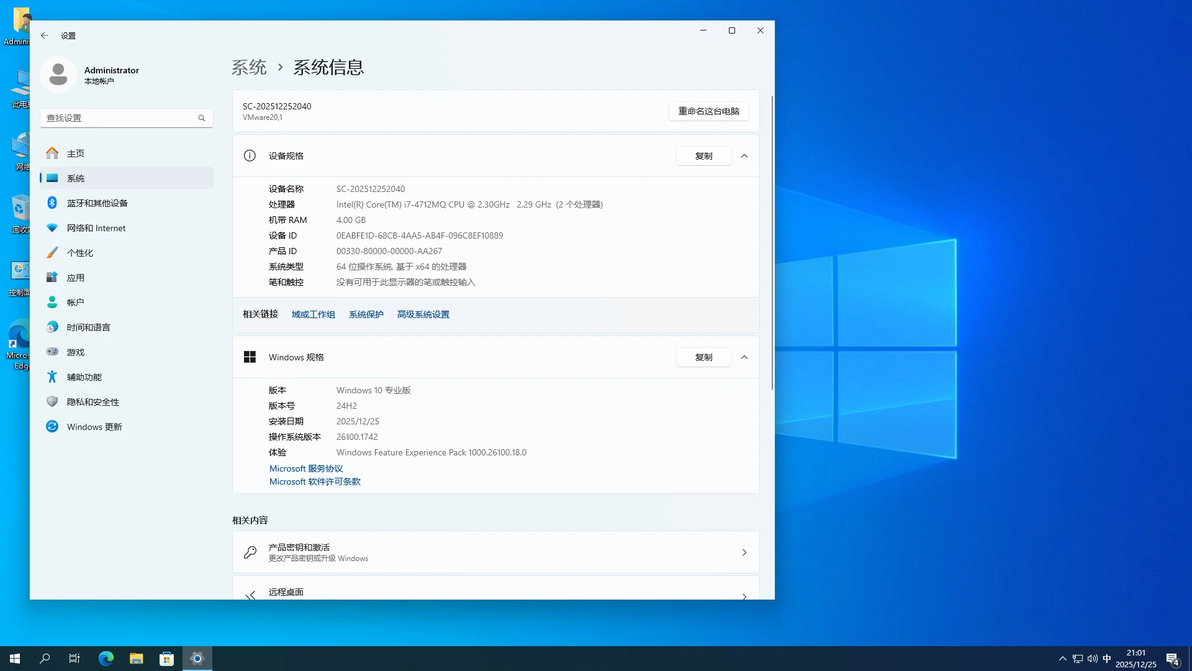Click the info icon beside 设备规格
The height and width of the screenshot is (671, 1192).
(x=249, y=156)
